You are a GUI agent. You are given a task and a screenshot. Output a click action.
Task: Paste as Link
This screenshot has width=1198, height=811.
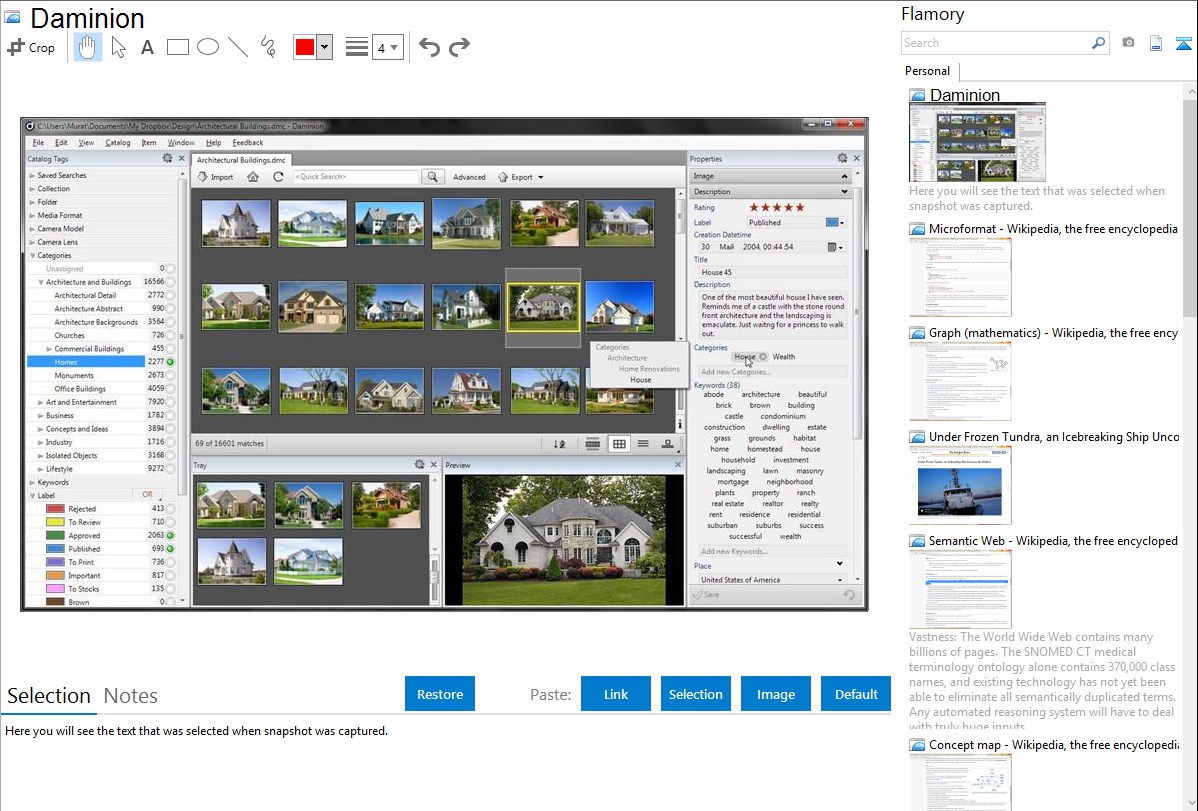point(616,694)
